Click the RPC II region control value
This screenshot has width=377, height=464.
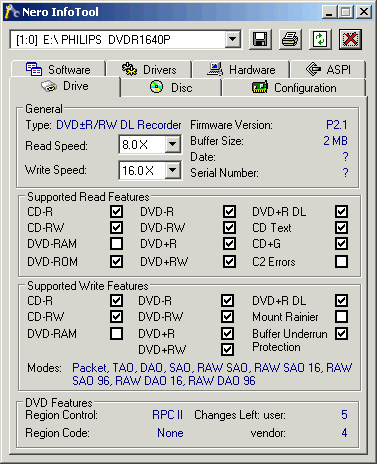tap(168, 415)
